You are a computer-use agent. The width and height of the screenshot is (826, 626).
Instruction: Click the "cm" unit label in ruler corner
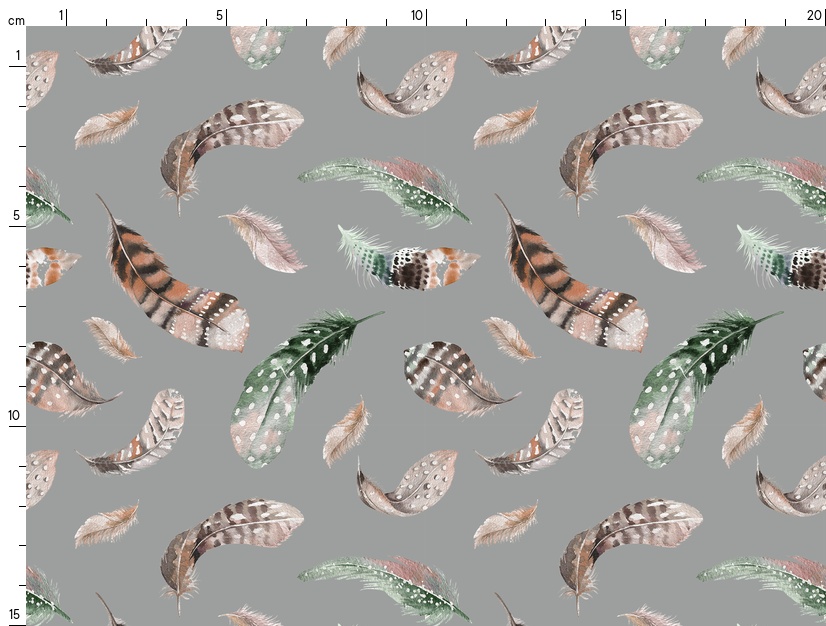click(x=15, y=20)
